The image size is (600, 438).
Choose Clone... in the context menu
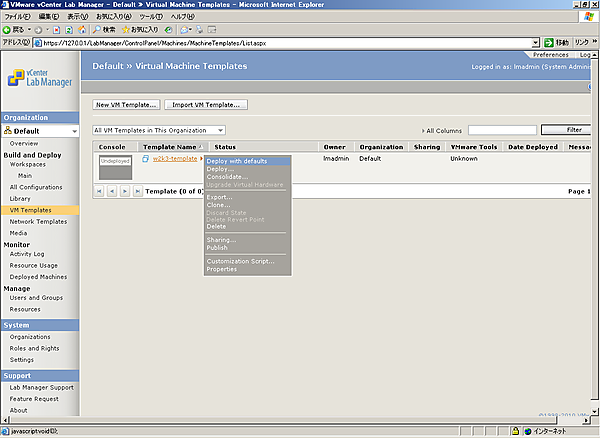218,205
